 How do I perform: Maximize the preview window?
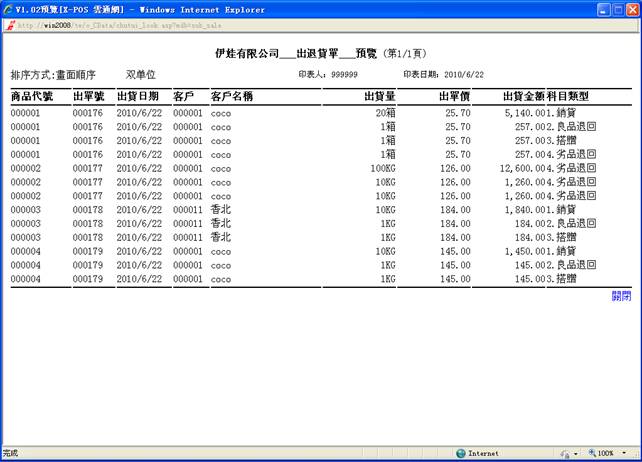coord(606,10)
